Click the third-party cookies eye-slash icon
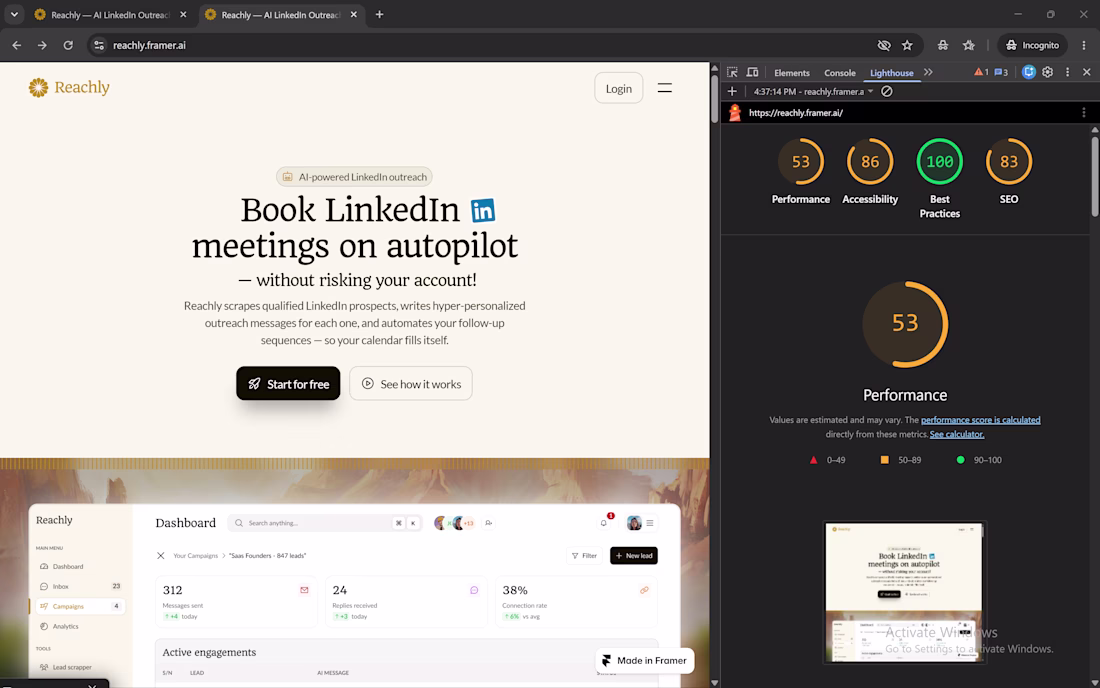This screenshot has height=688, width=1100. pyautogui.click(x=884, y=45)
